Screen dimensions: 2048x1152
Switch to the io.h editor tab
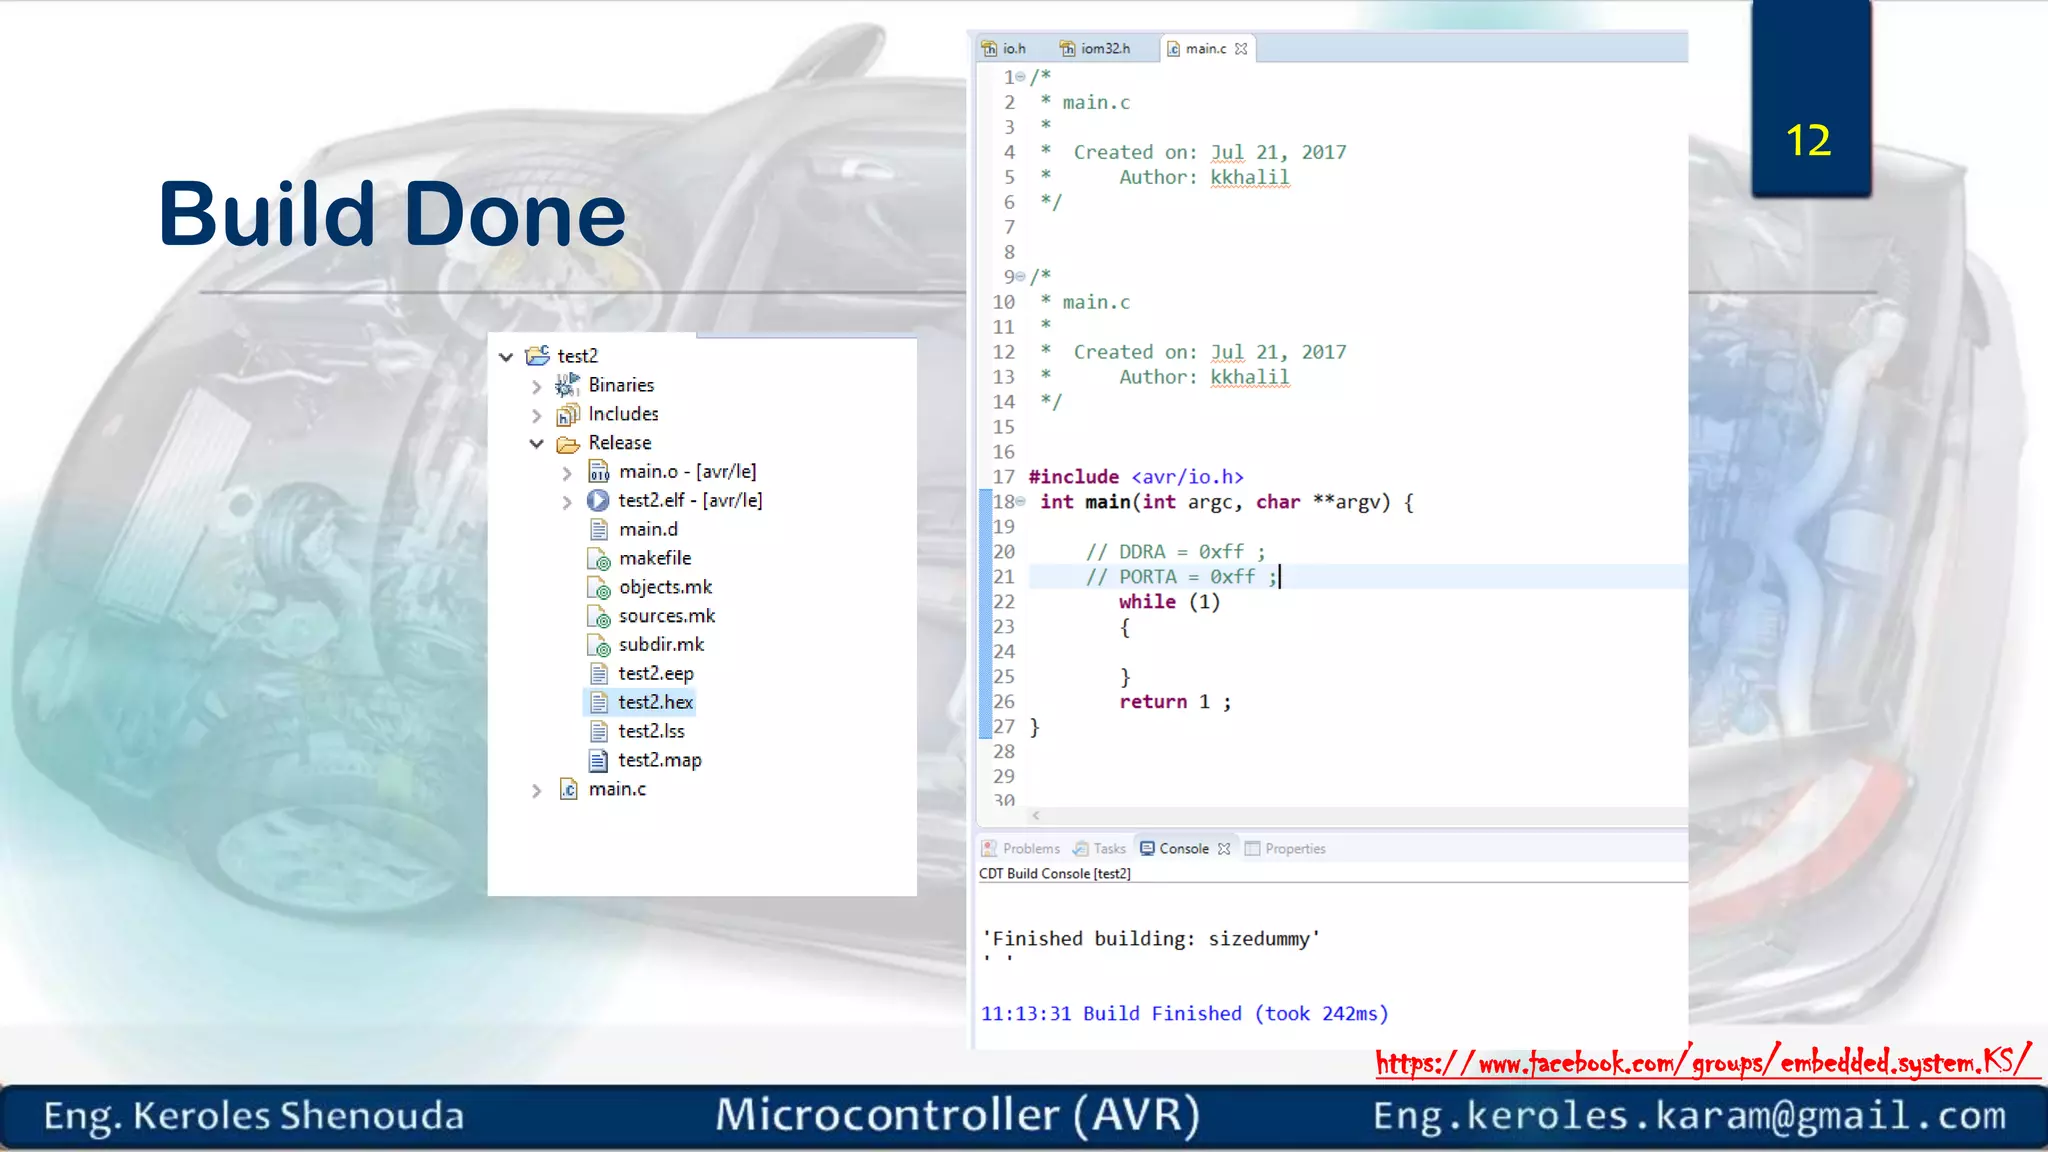(x=1004, y=48)
